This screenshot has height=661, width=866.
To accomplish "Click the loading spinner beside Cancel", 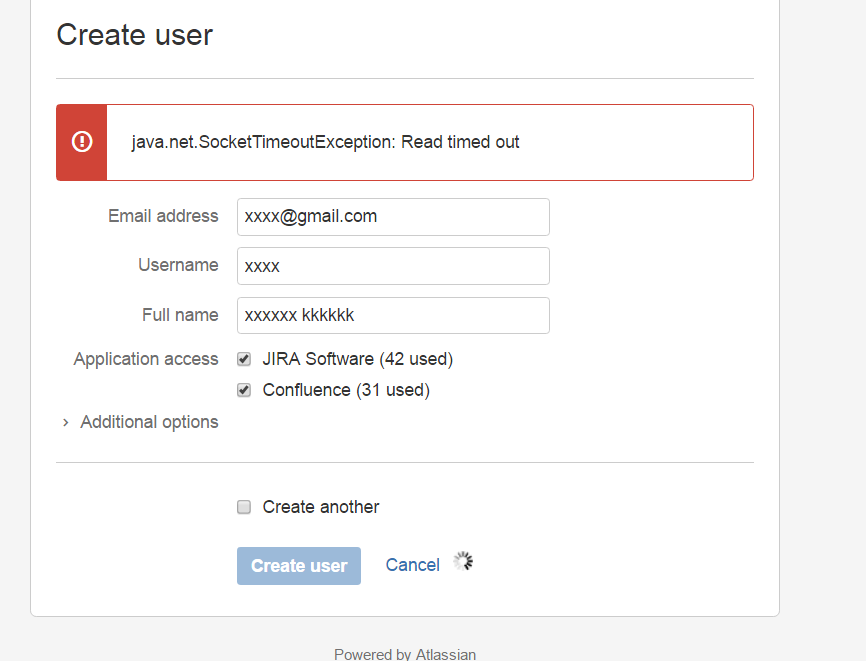I will 462,561.
